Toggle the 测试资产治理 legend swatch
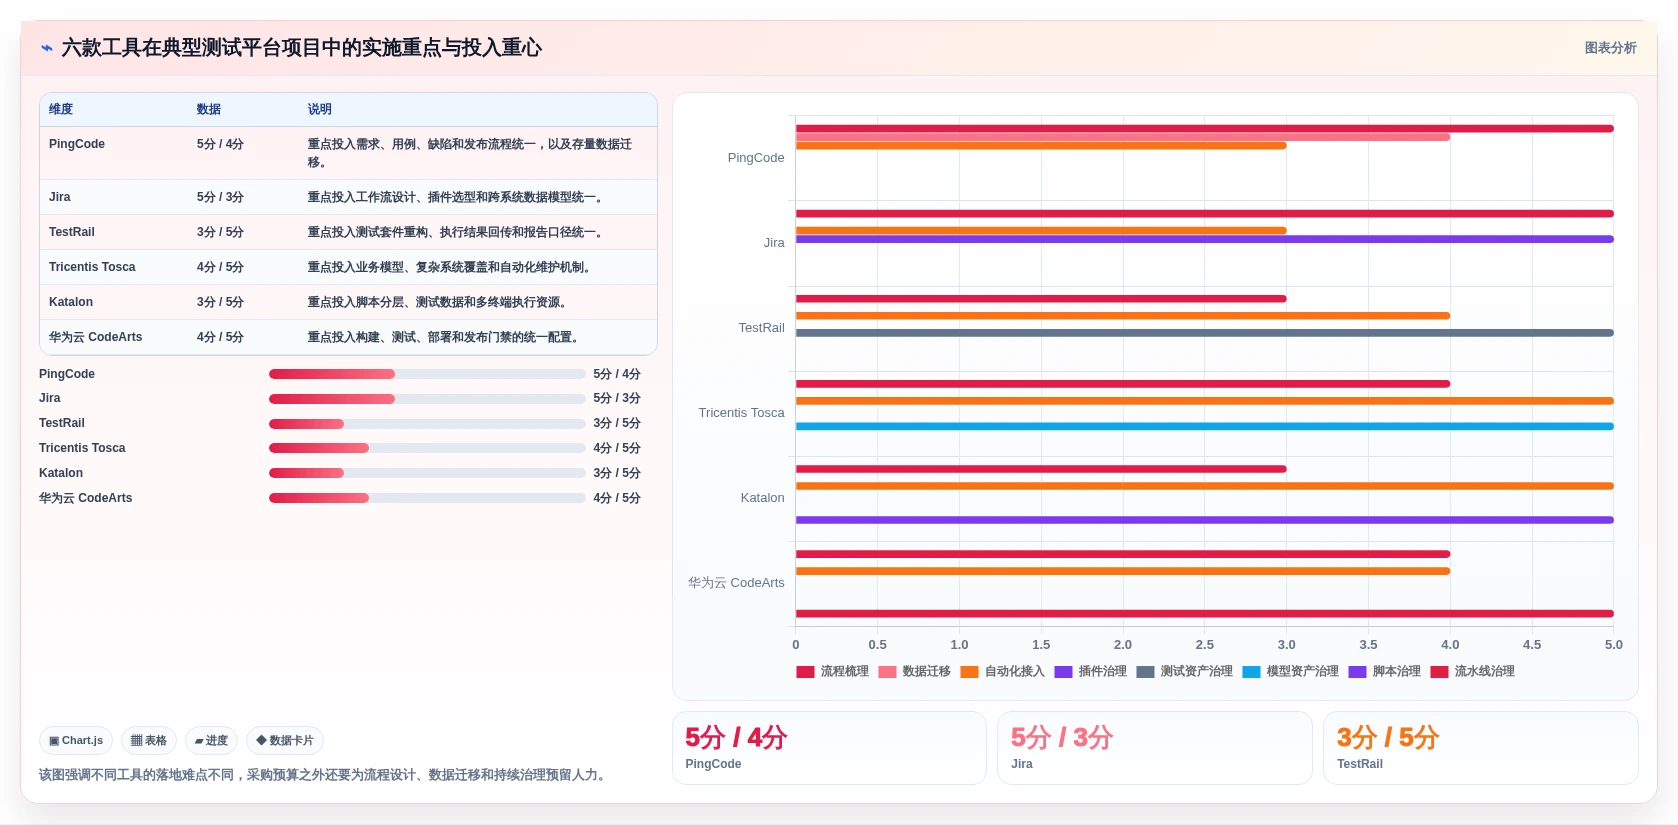 point(1145,672)
